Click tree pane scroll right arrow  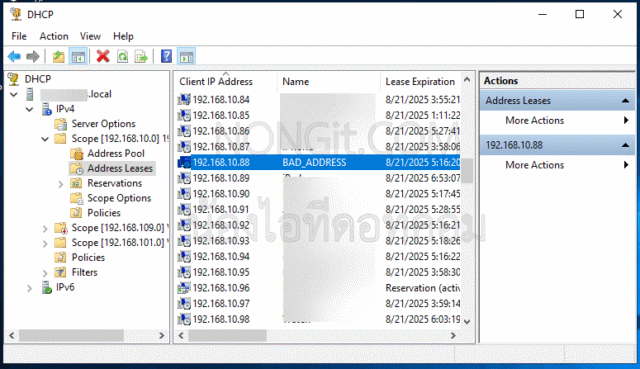point(162,336)
